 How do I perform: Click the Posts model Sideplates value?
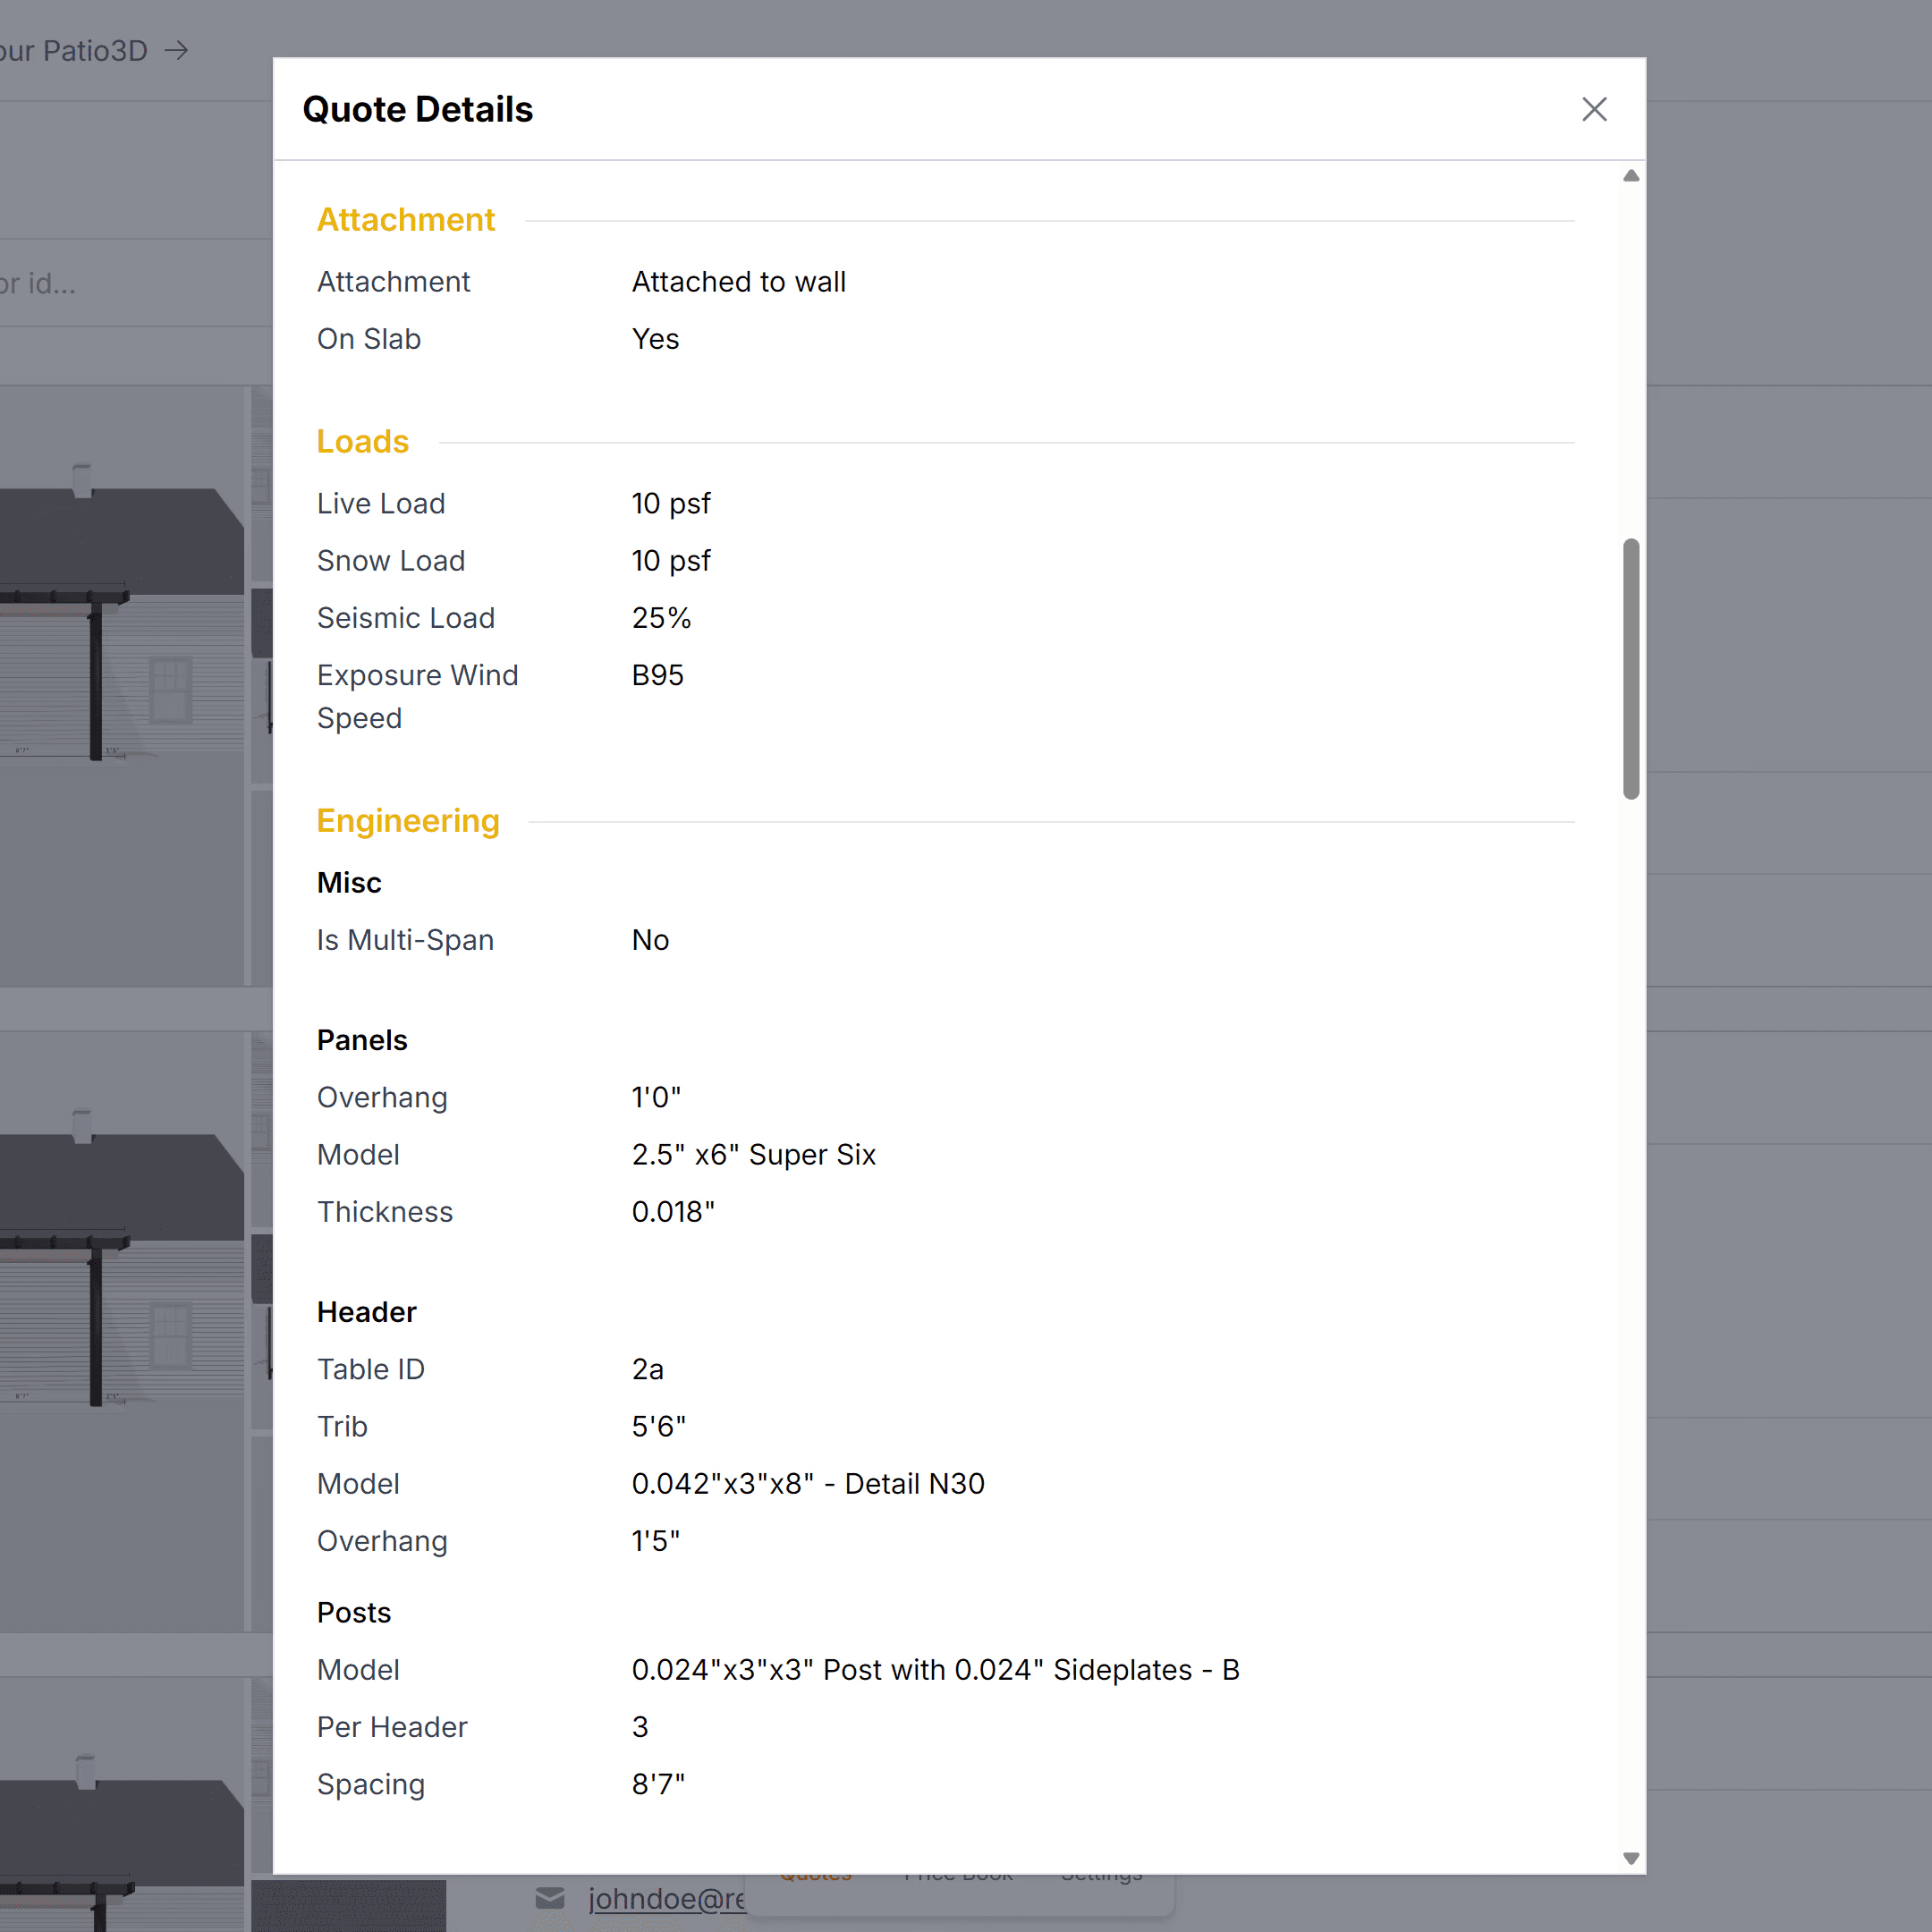pyautogui.click(x=934, y=1669)
